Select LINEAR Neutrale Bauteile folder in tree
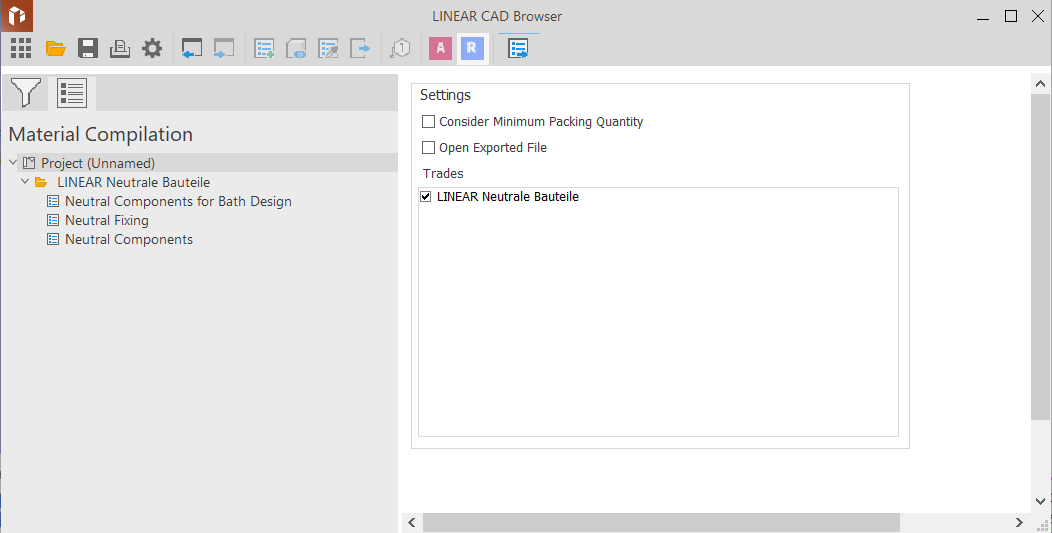 point(134,182)
